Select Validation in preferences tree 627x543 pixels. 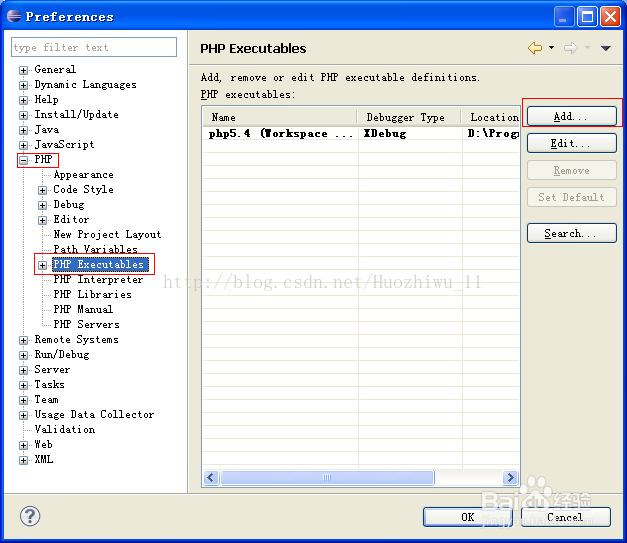click(65, 429)
